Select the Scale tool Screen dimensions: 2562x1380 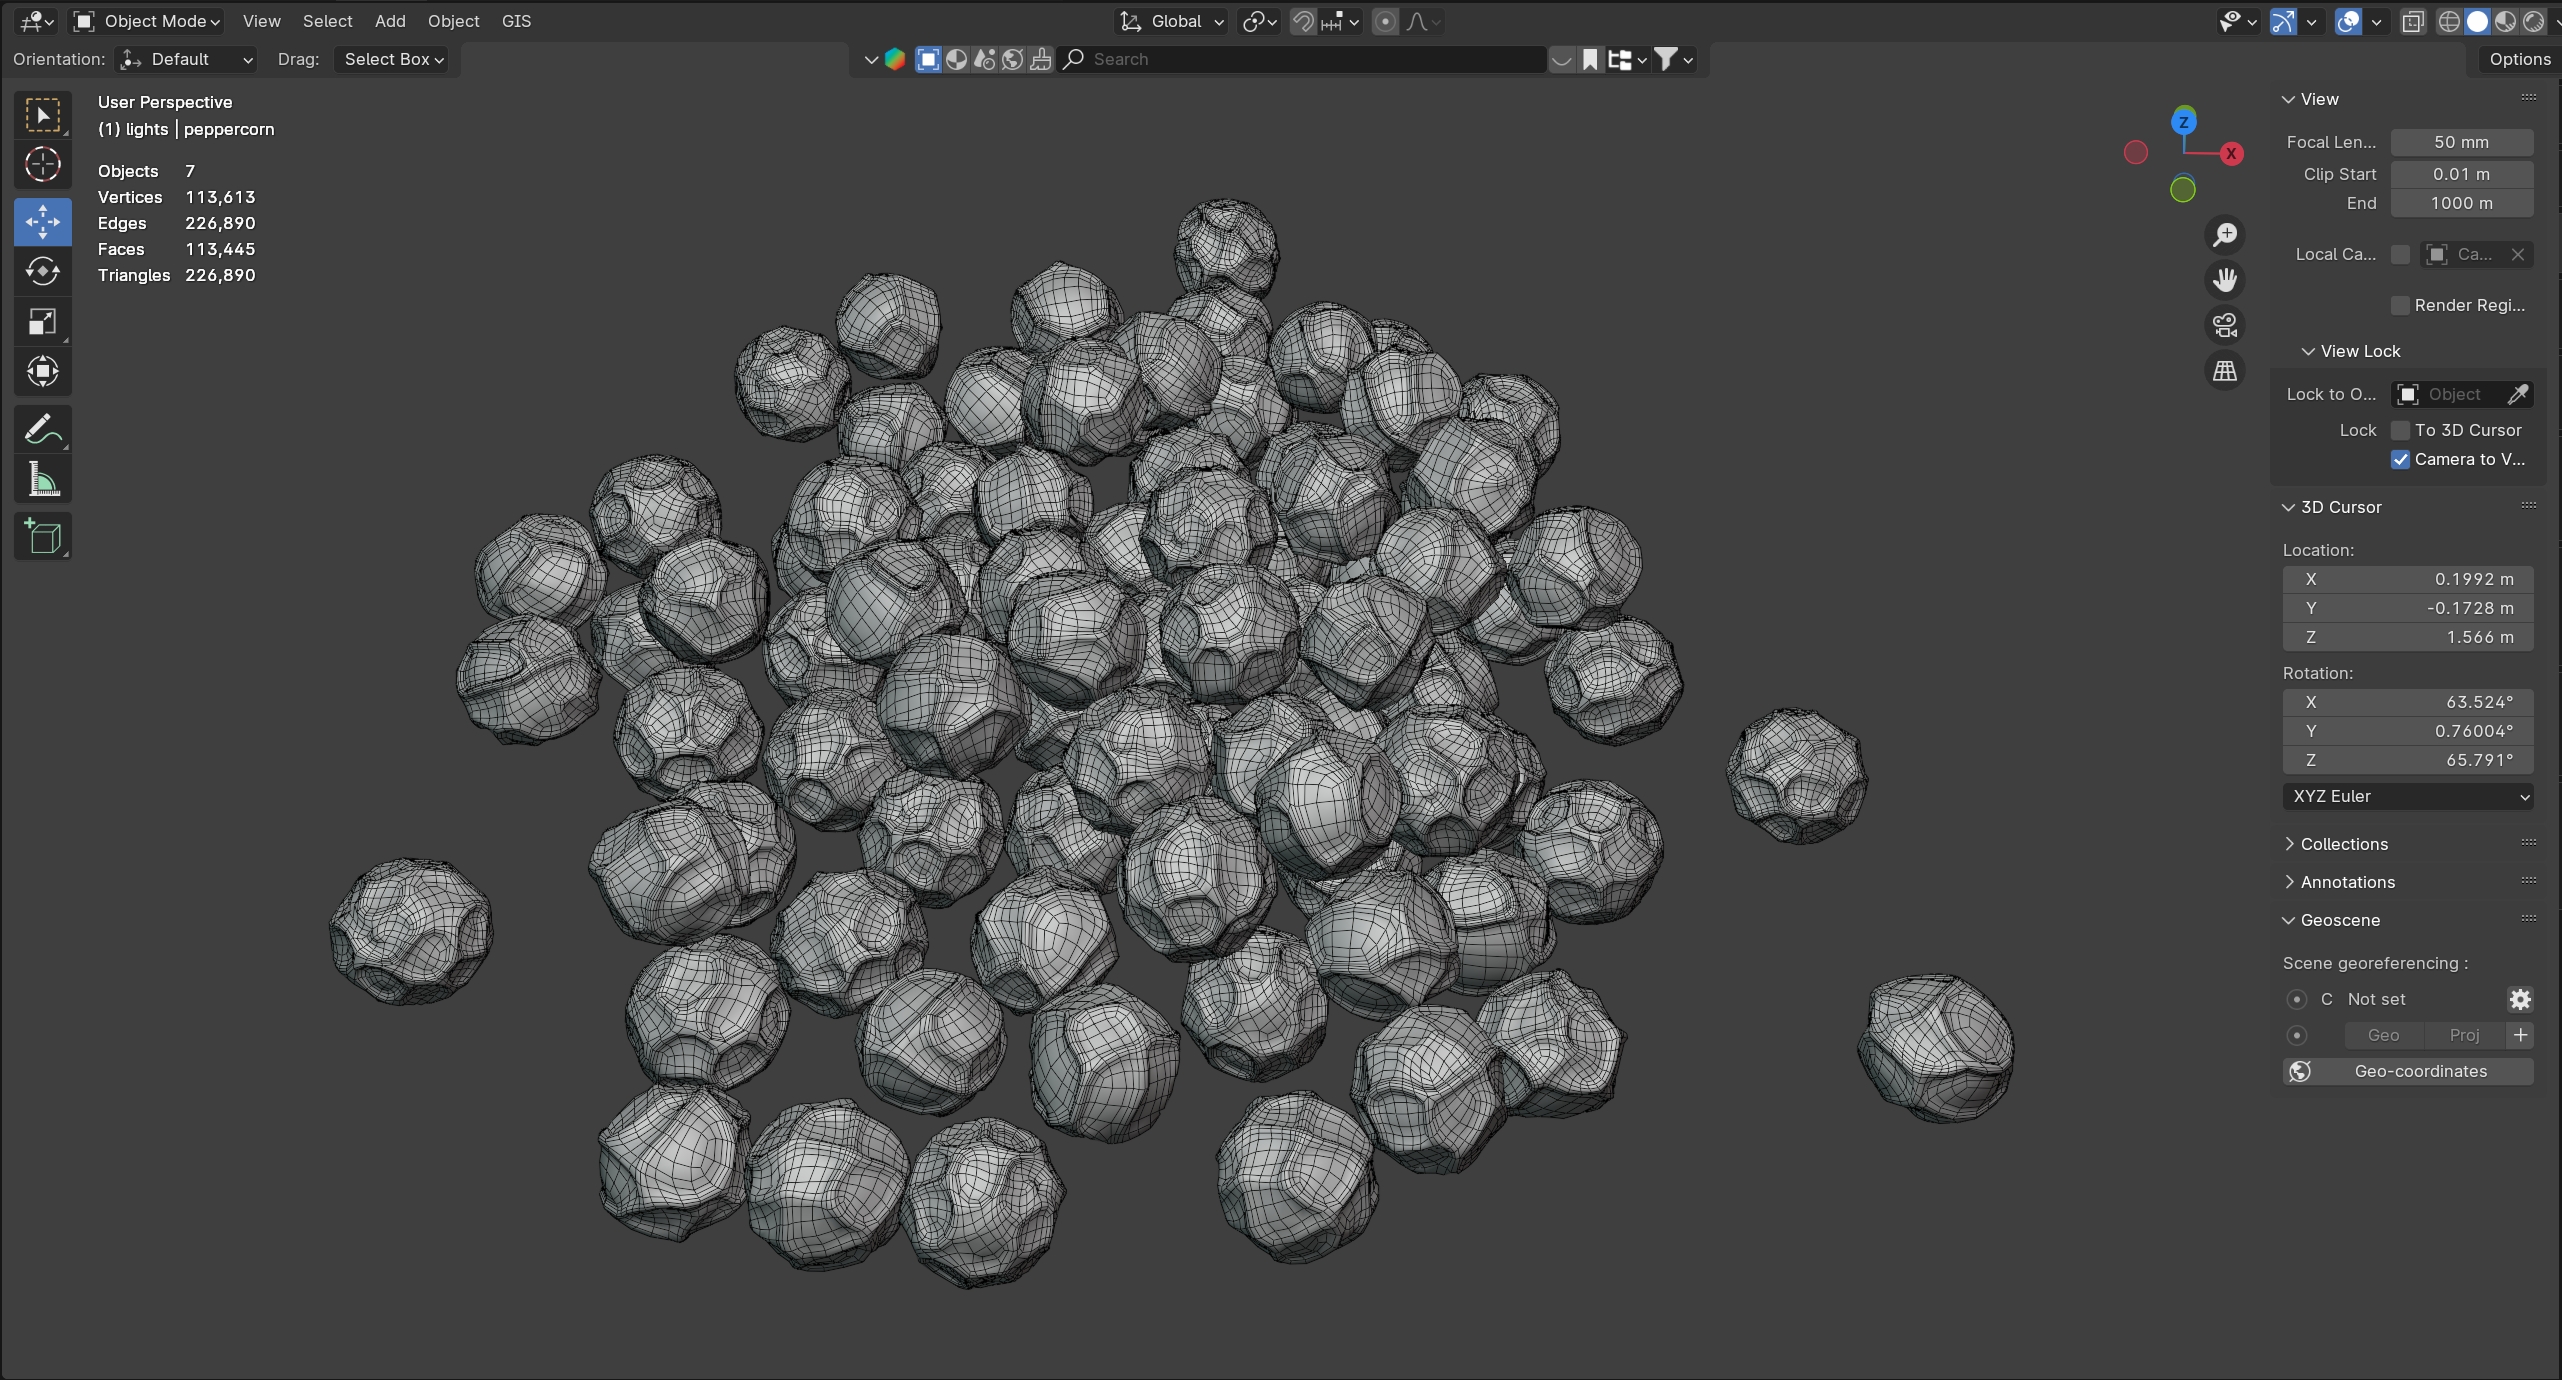pyautogui.click(x=42, y=322)
